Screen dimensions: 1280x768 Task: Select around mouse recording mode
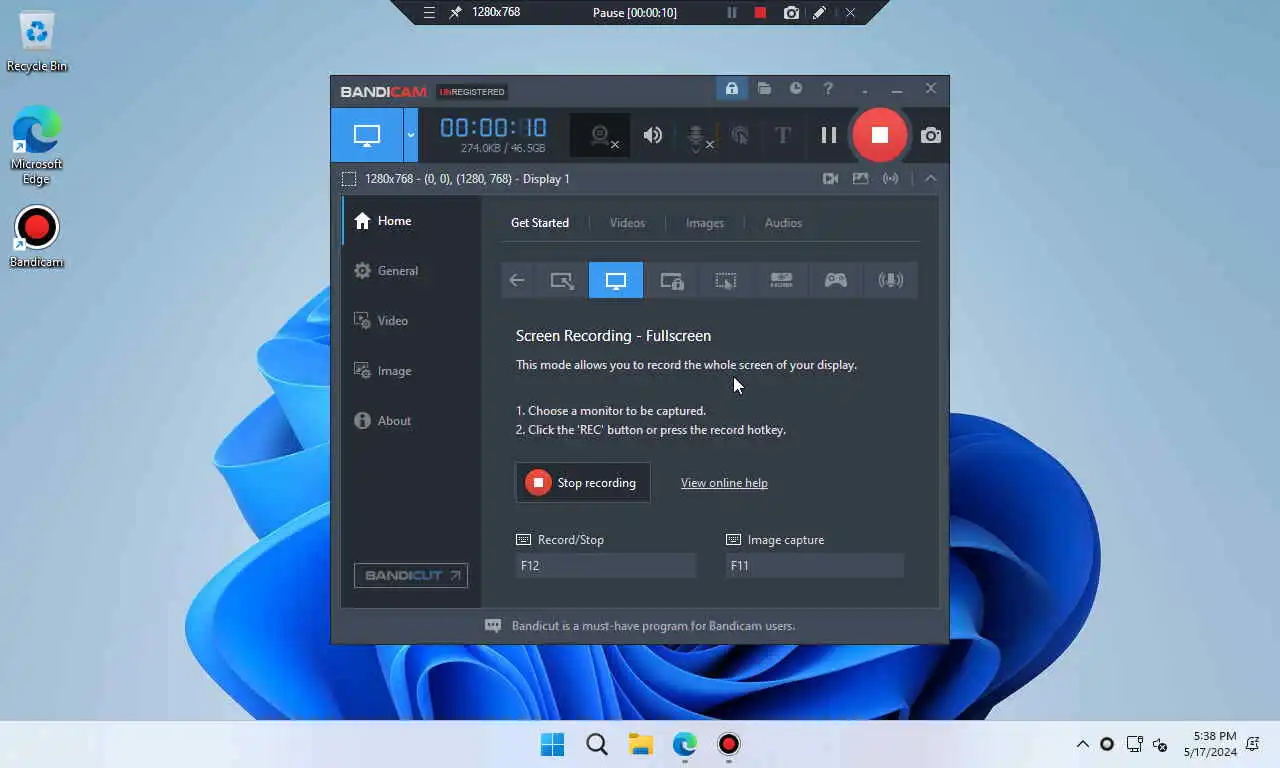point(726,280)
